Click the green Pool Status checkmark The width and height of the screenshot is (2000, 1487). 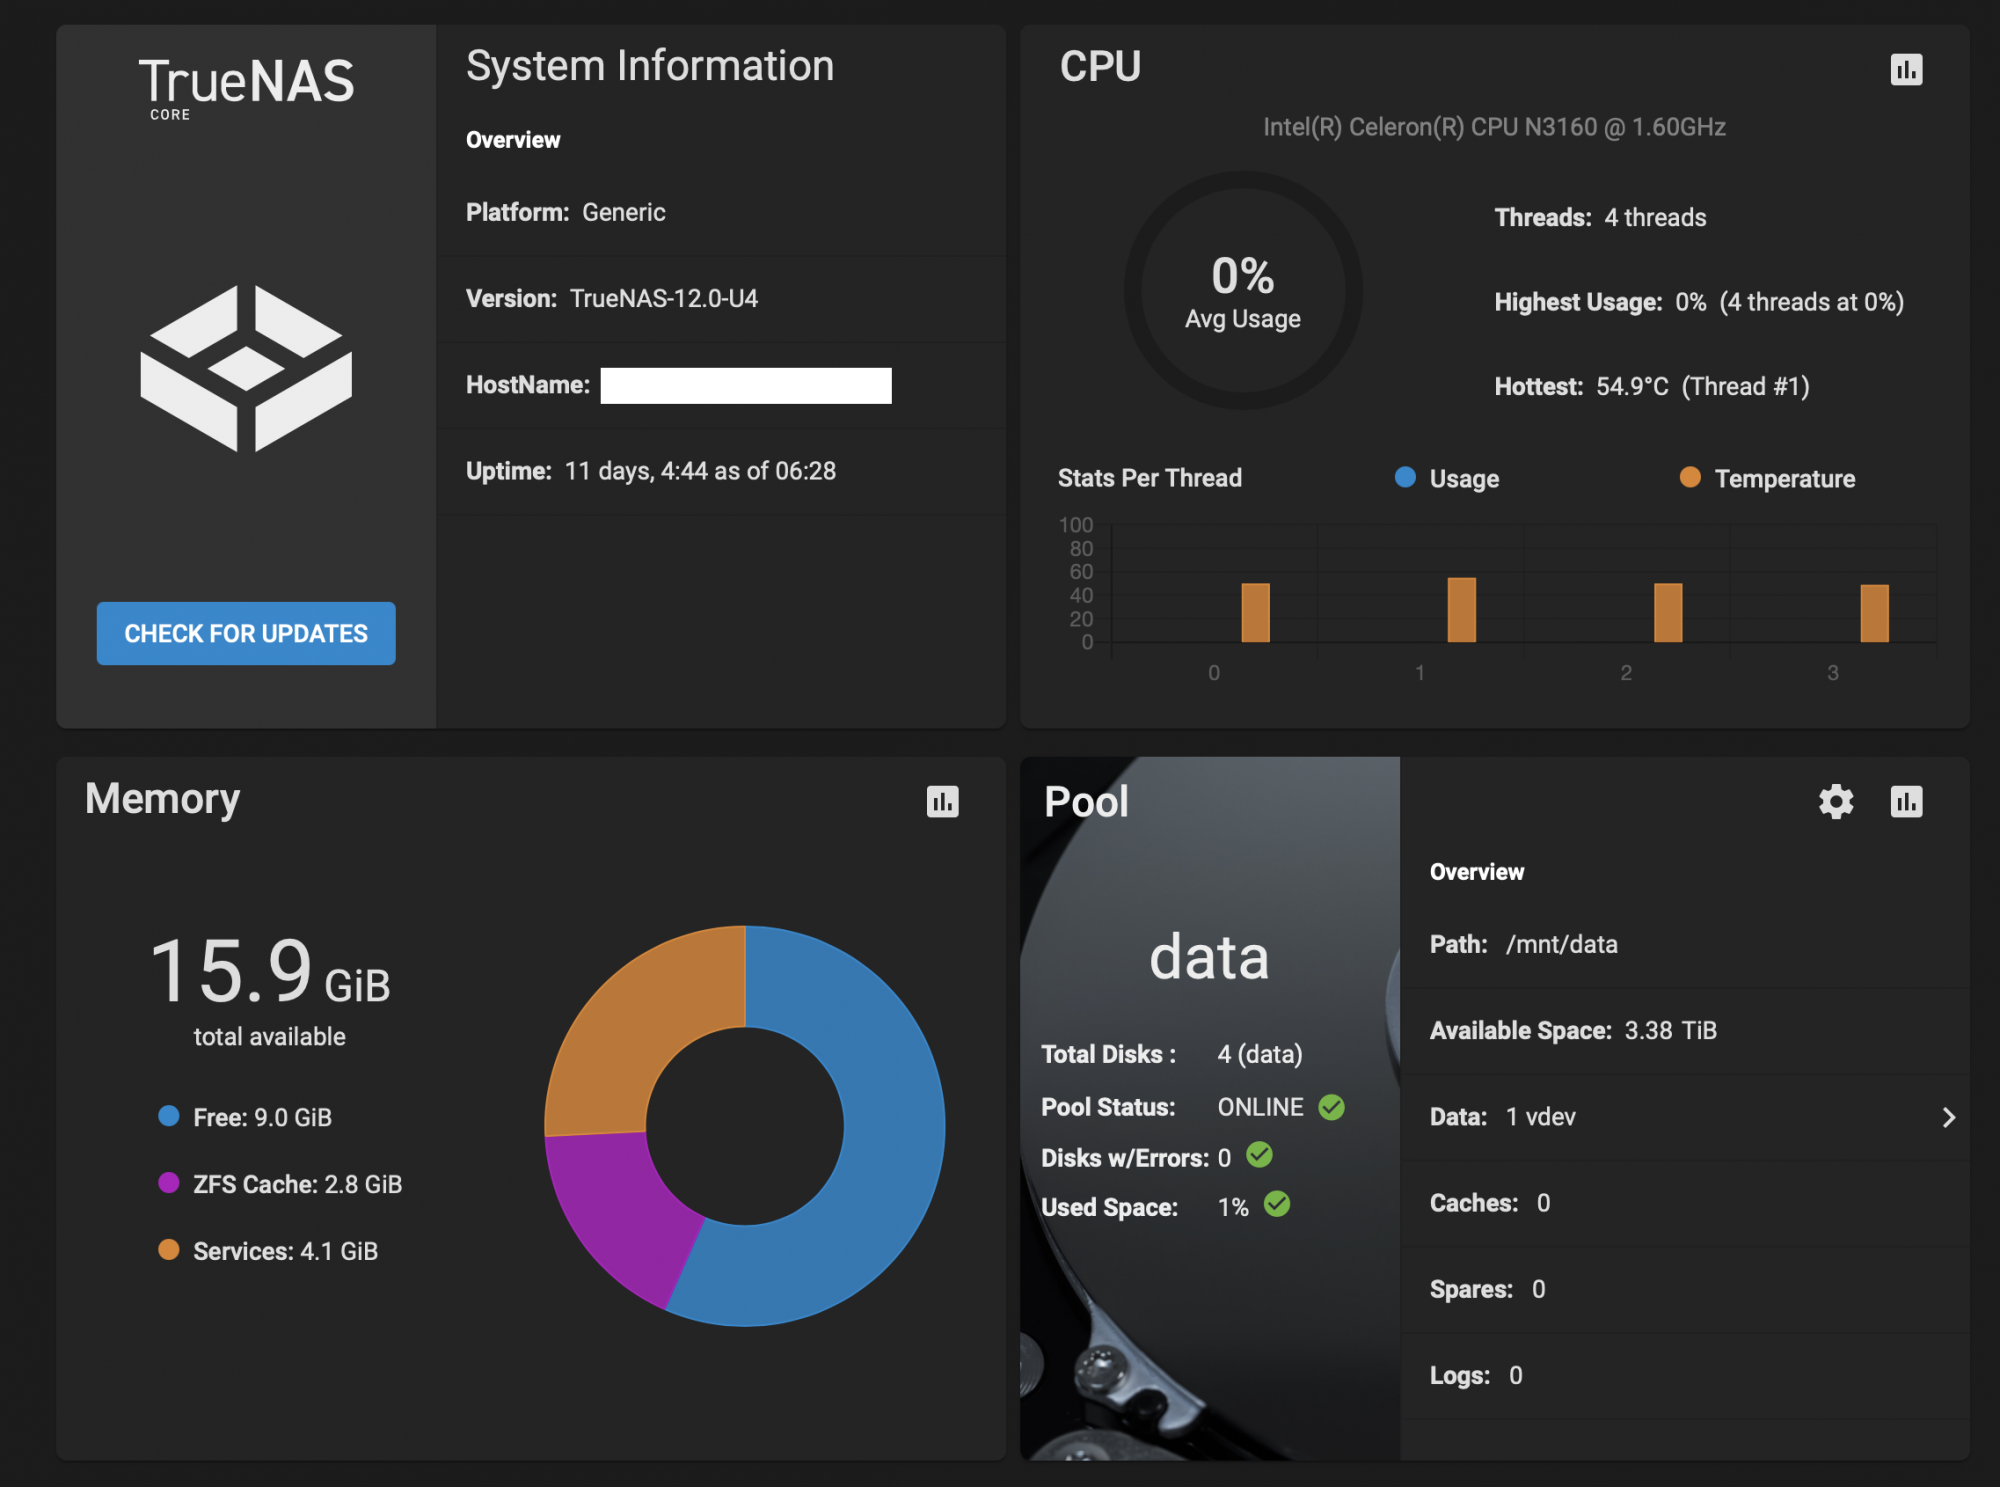(1331, 1107)
